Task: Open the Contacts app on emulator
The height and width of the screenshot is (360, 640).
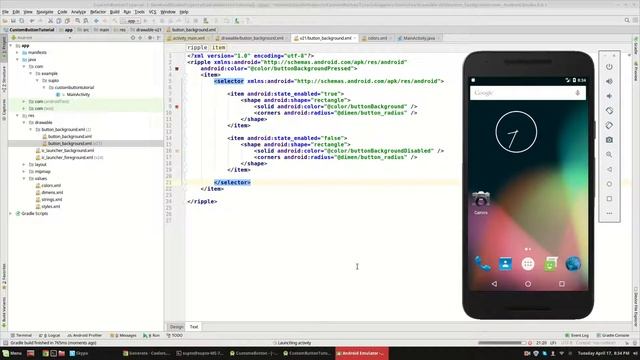Action: [505, 264]
